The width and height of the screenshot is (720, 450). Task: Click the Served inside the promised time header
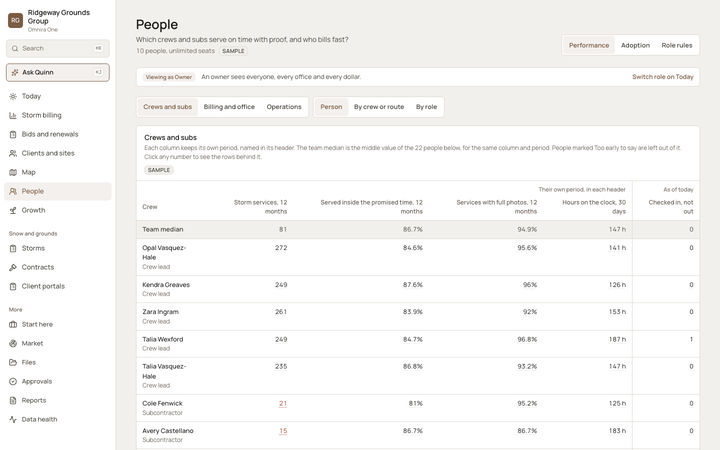pos(371,207)
